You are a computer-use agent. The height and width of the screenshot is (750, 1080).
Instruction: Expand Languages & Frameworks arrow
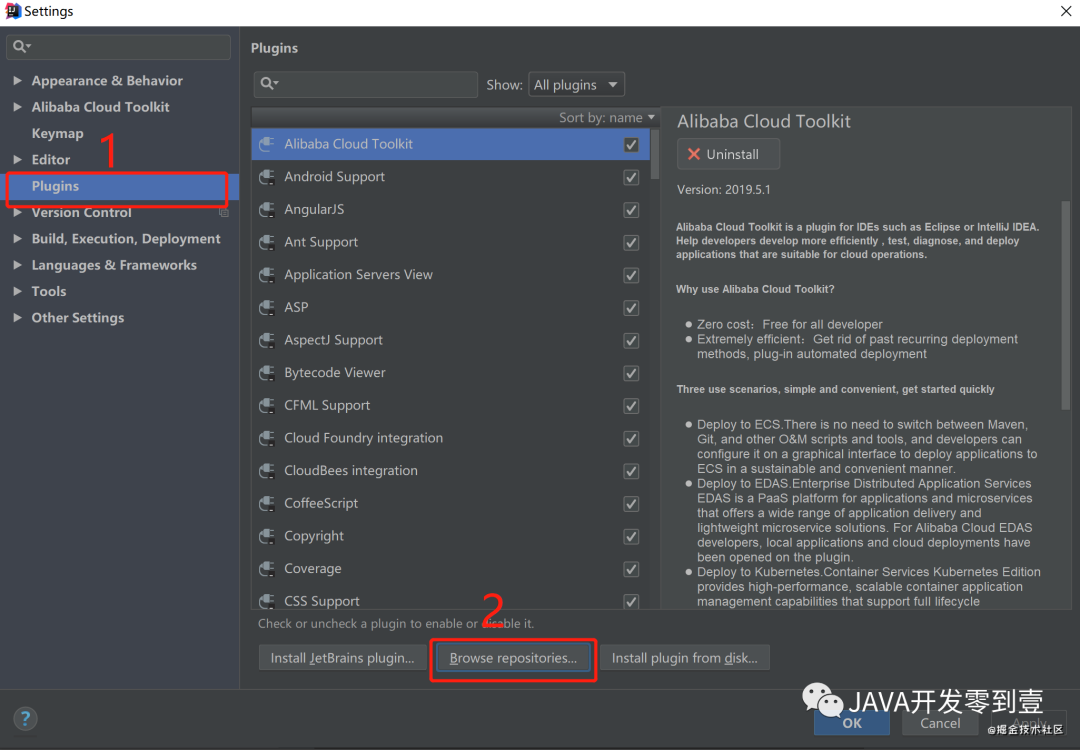point(17,265)
